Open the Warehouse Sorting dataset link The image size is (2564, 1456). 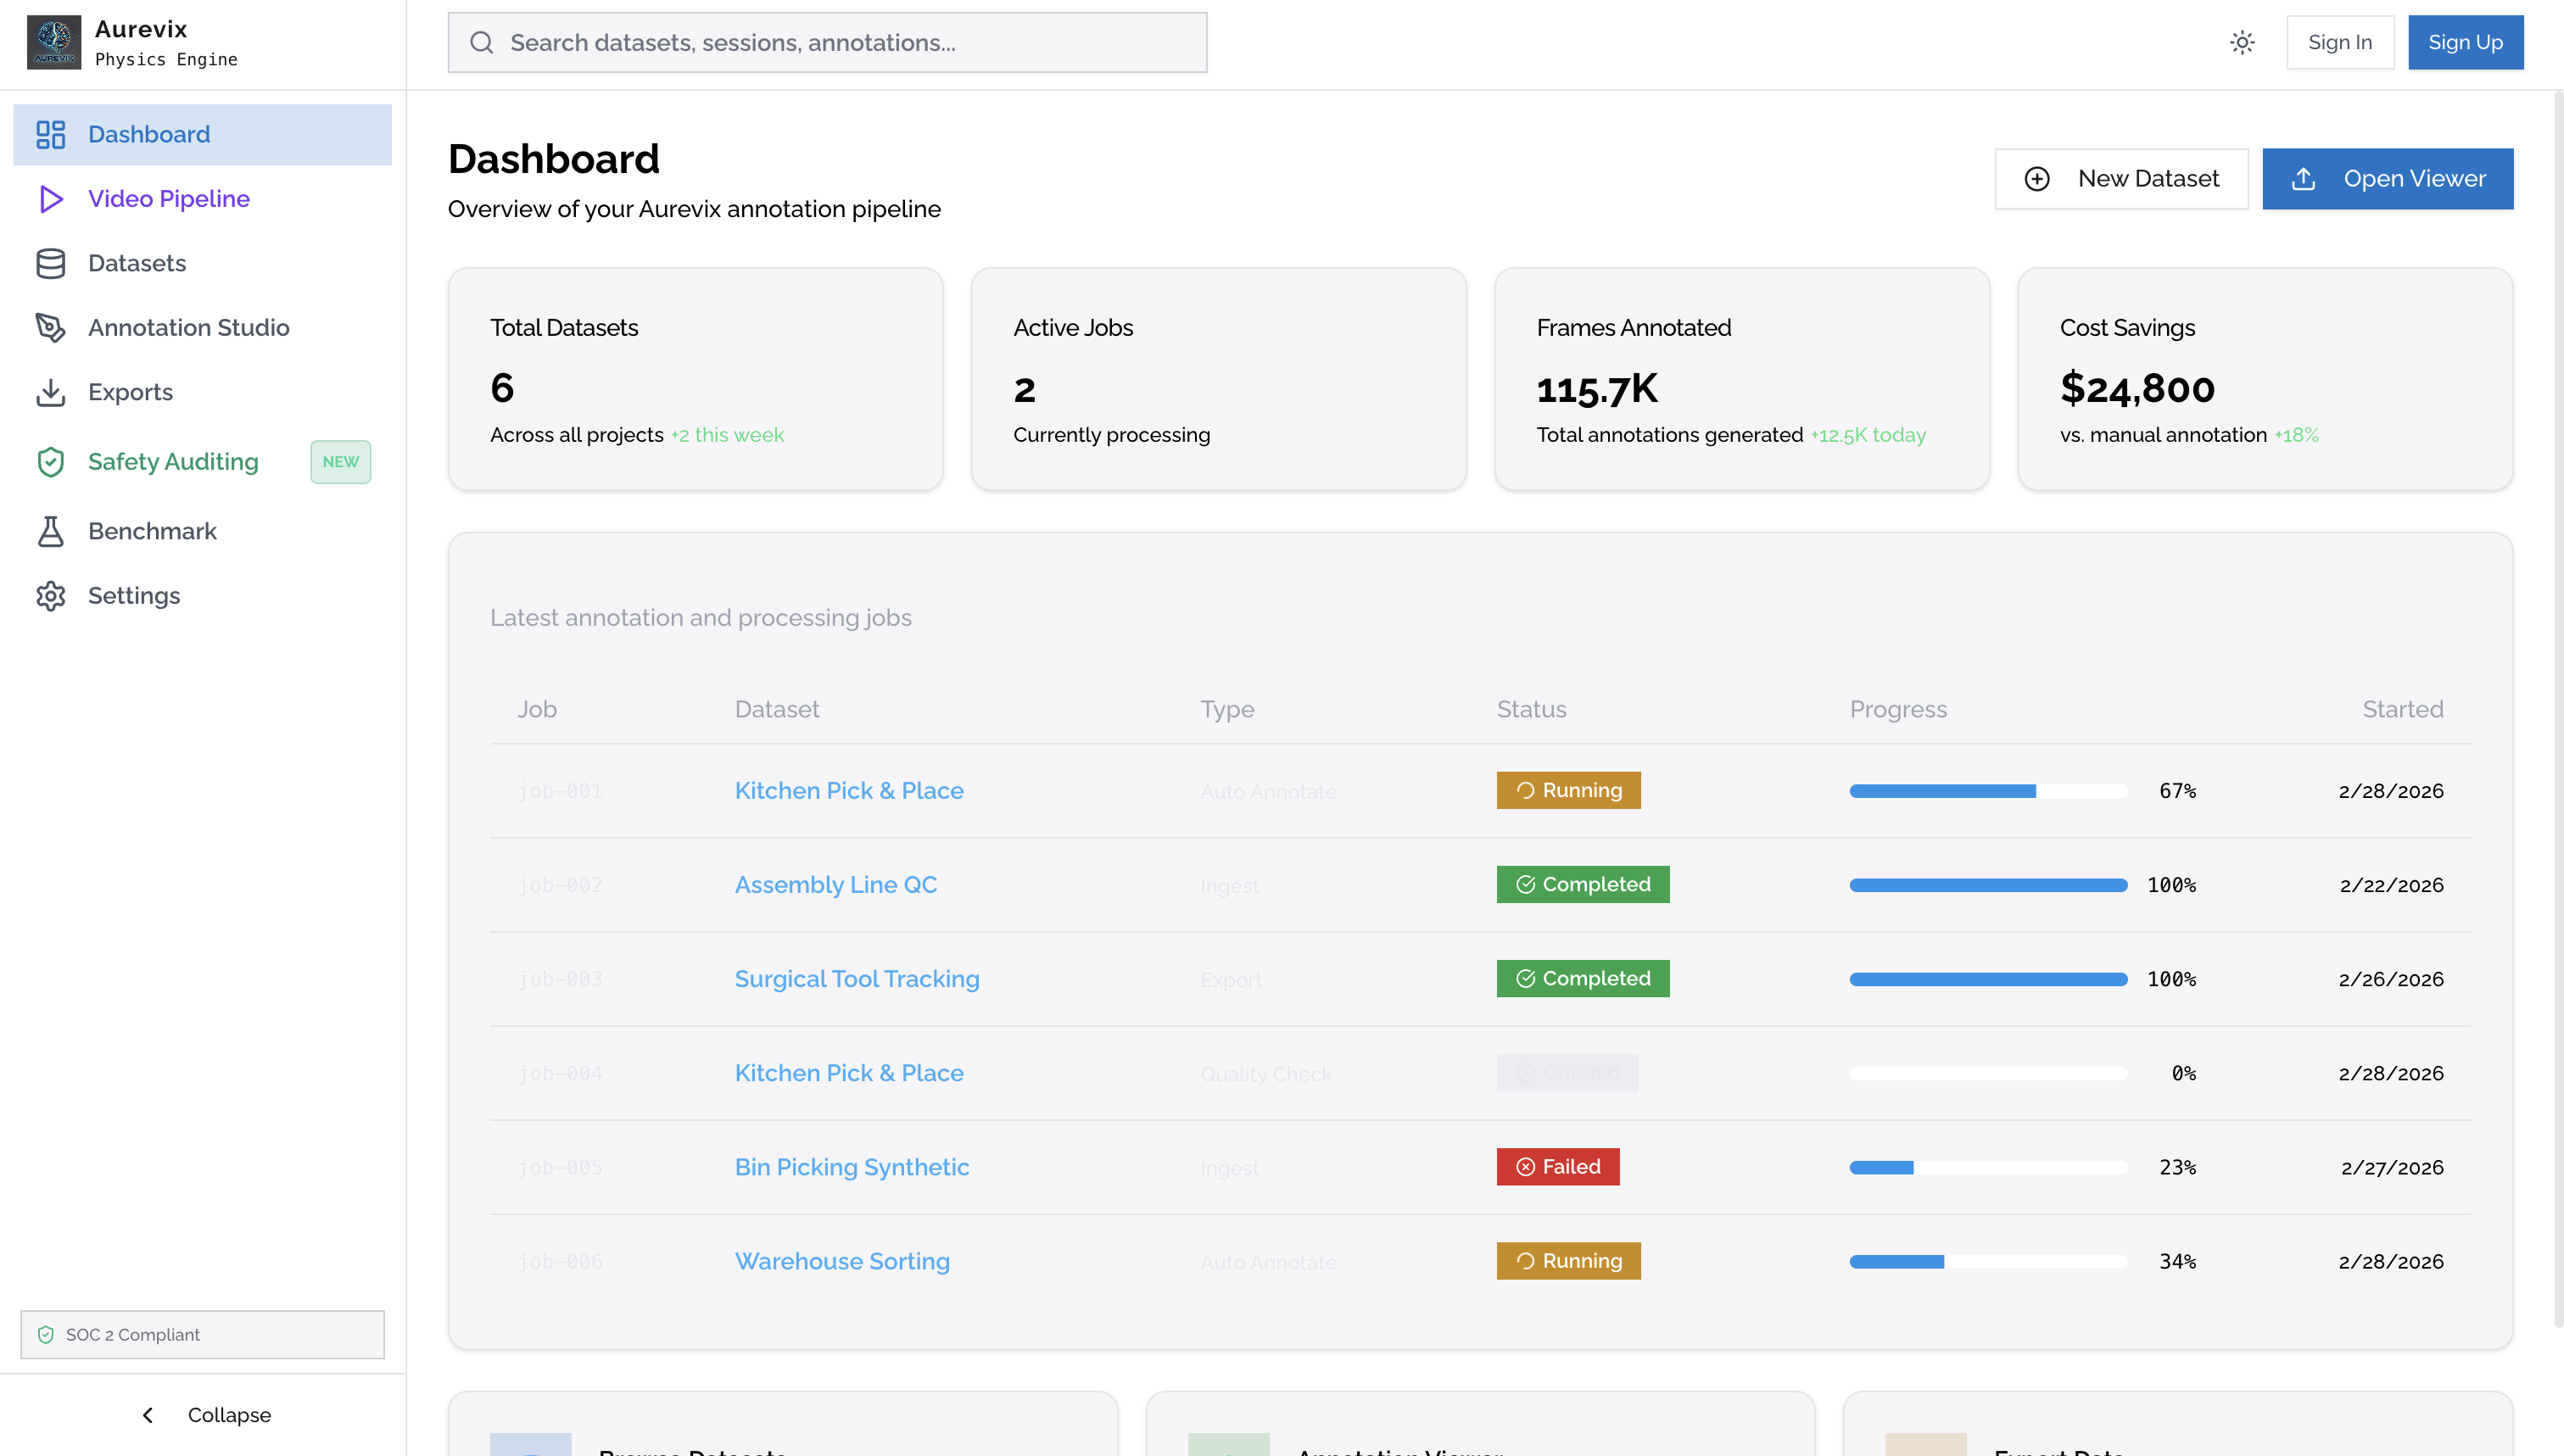click(x=841, y=1261)
